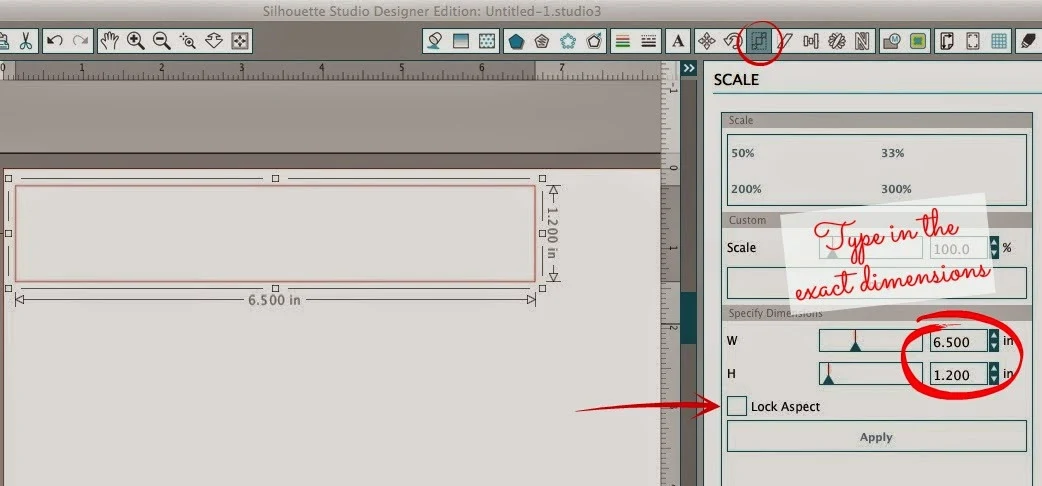The width and height of the screenshot is (1042, 486).
Task: Click the Zoom Out magnifier
Action: (x=161, y=41)
